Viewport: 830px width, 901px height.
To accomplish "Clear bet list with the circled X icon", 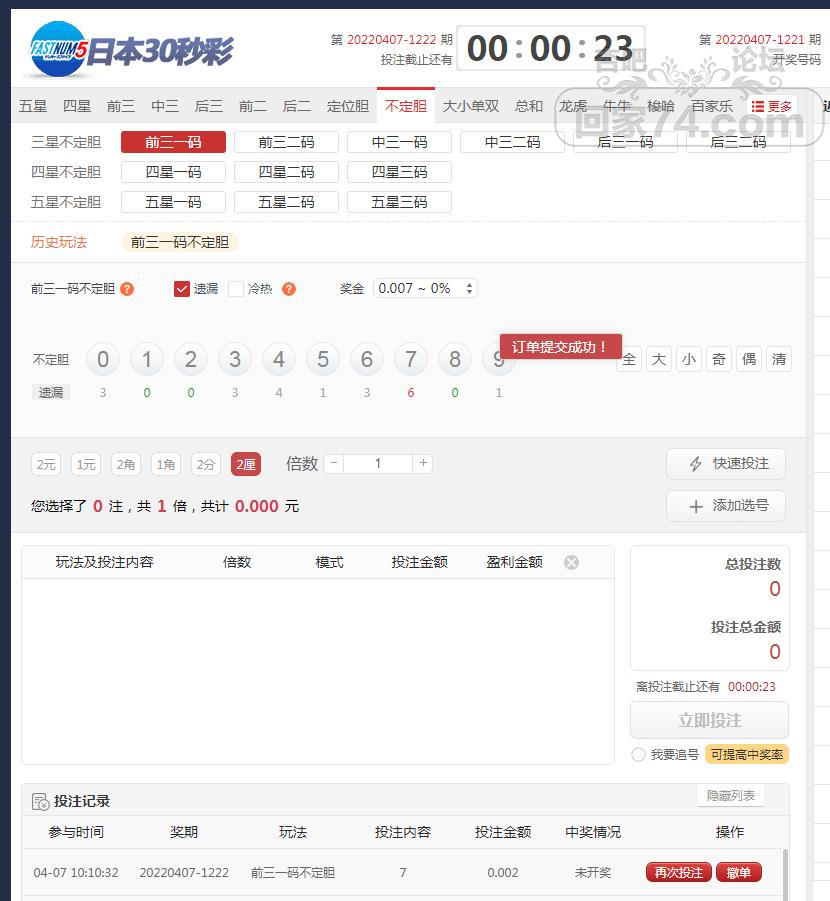I will (x=571, y=563).
